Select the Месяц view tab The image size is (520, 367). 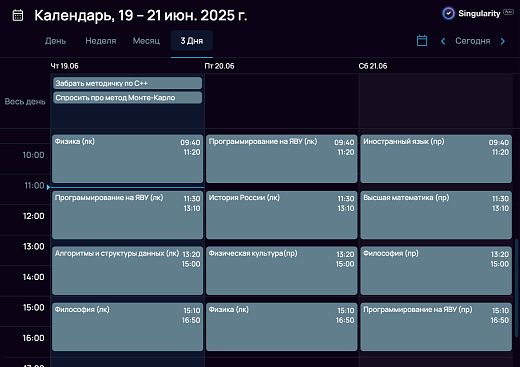pos(146,41)
